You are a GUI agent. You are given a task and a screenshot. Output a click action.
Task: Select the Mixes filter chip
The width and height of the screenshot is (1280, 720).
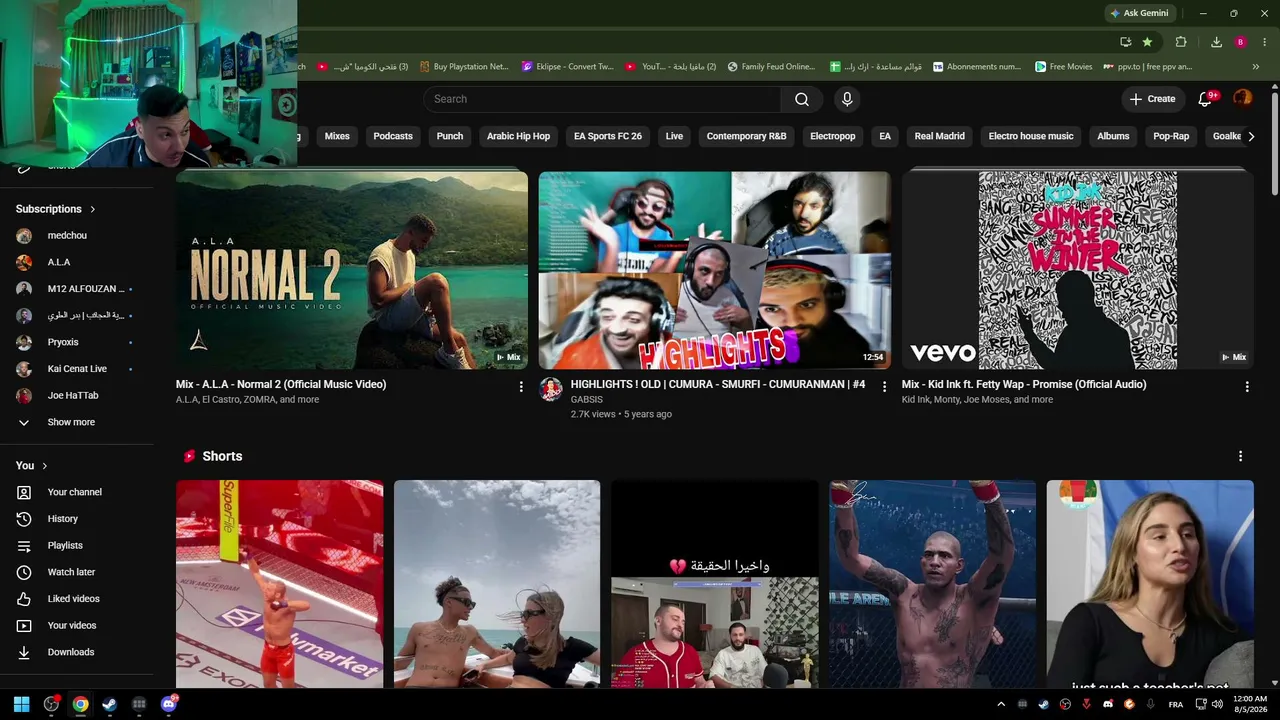[337, 136]
